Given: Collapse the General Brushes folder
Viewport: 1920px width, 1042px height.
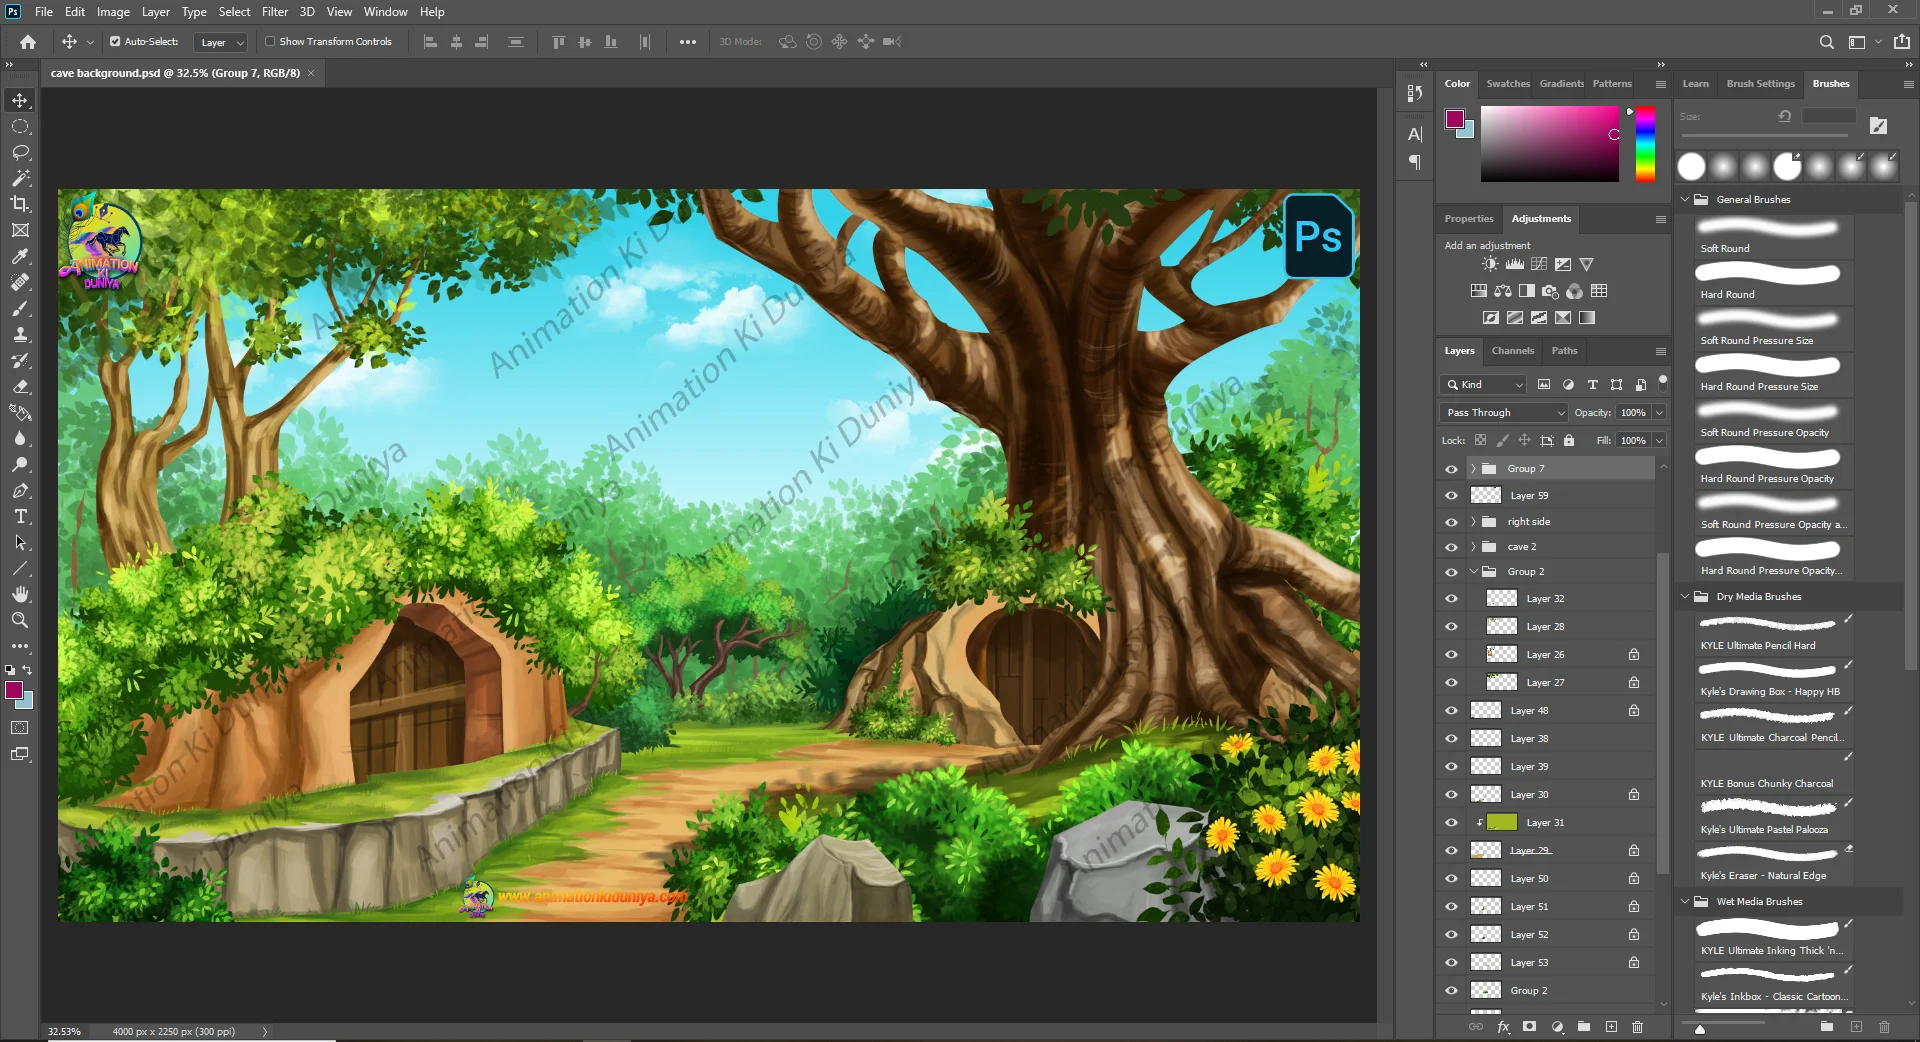Looking at the screenshot, I should tap(1685, 200).
